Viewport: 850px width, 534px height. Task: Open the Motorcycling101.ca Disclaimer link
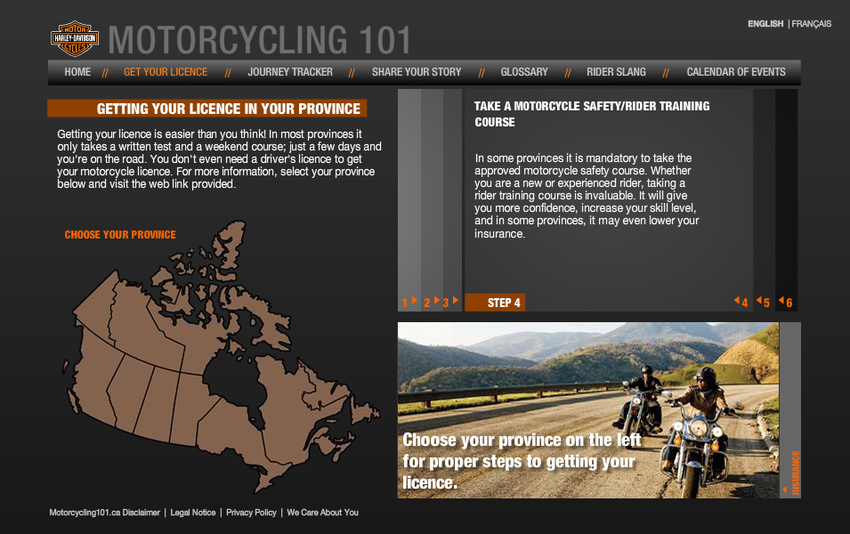pos(105,512)
